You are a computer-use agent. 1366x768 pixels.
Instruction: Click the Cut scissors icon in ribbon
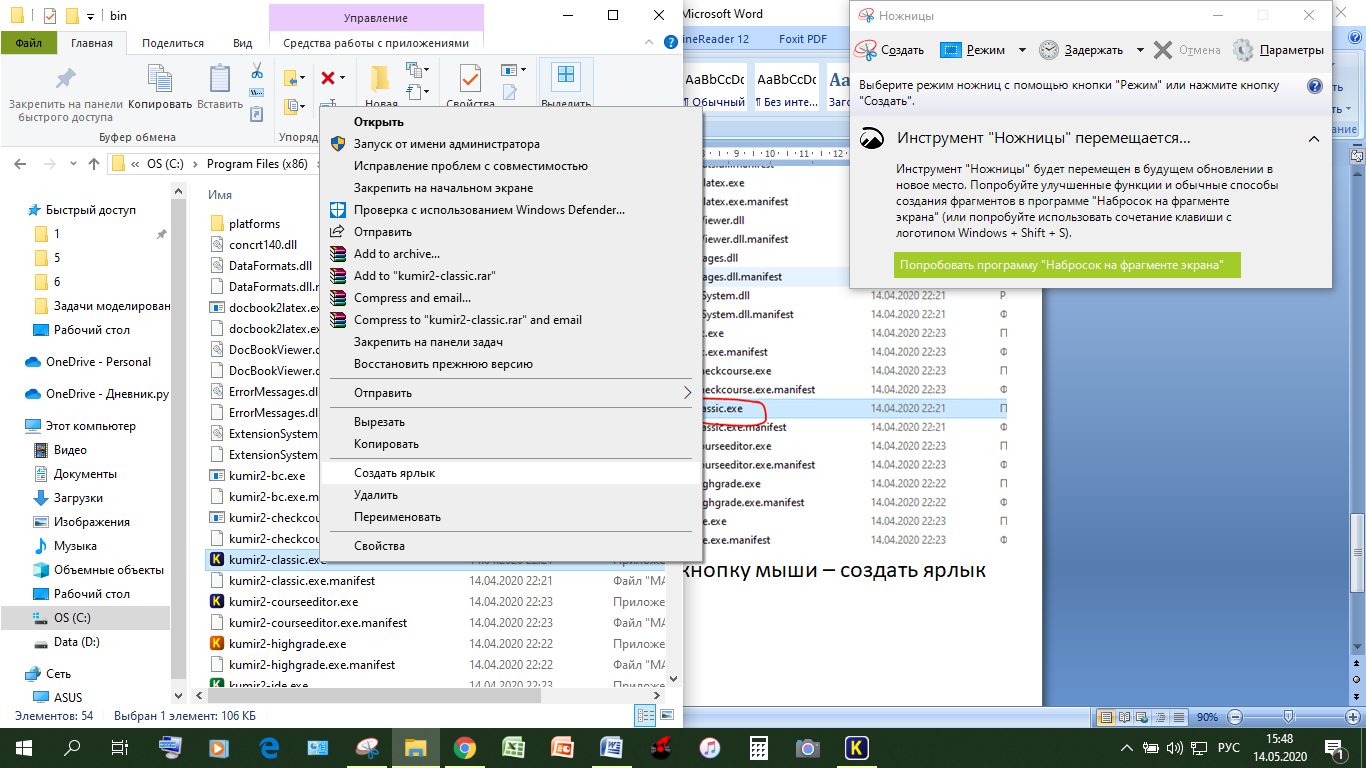257,71
